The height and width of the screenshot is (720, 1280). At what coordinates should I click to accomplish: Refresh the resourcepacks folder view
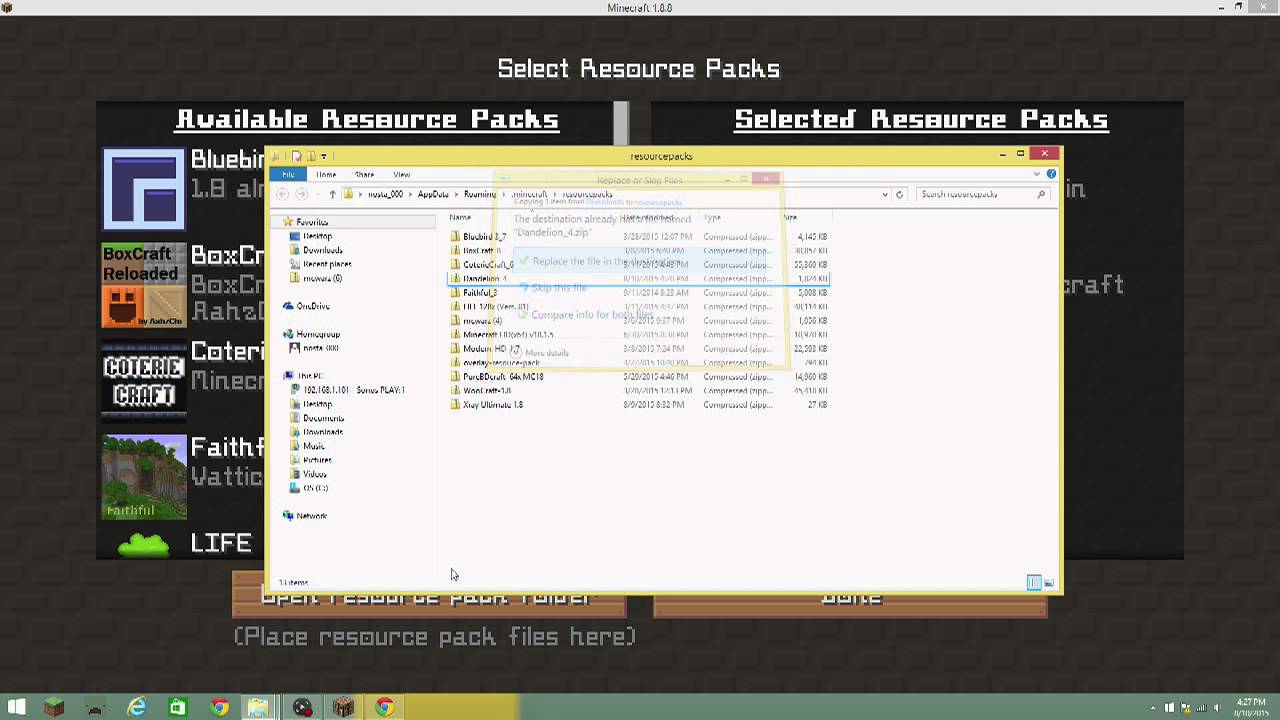tap(899, 194)
